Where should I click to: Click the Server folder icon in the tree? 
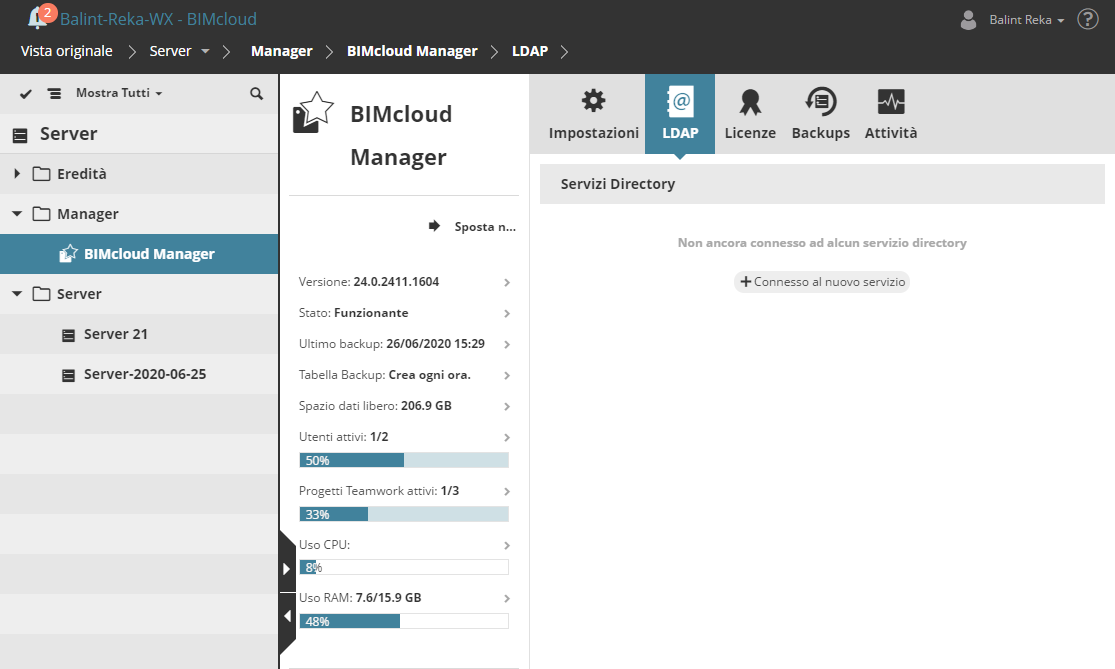click(41, 294)
